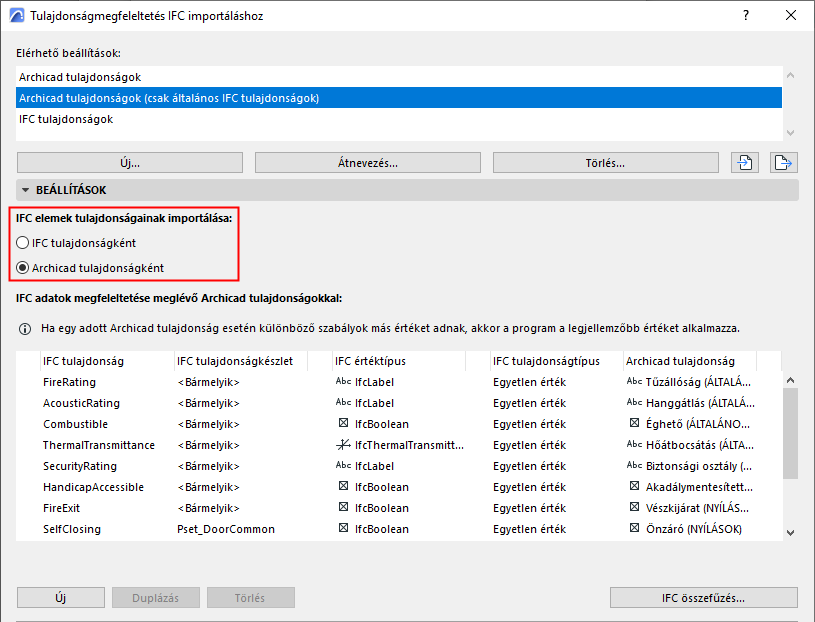Click boolean icon beside Vészkijárat property

click(634, 507)
